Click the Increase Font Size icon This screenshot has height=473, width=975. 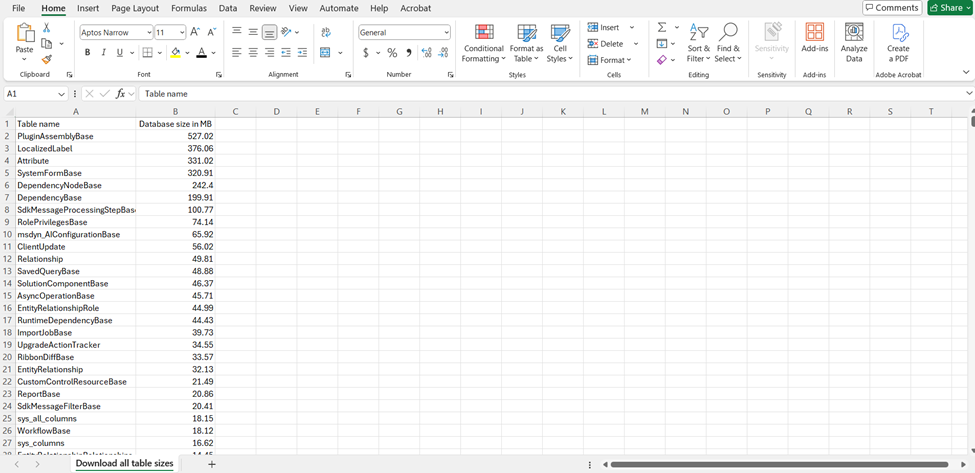(195, 32)
